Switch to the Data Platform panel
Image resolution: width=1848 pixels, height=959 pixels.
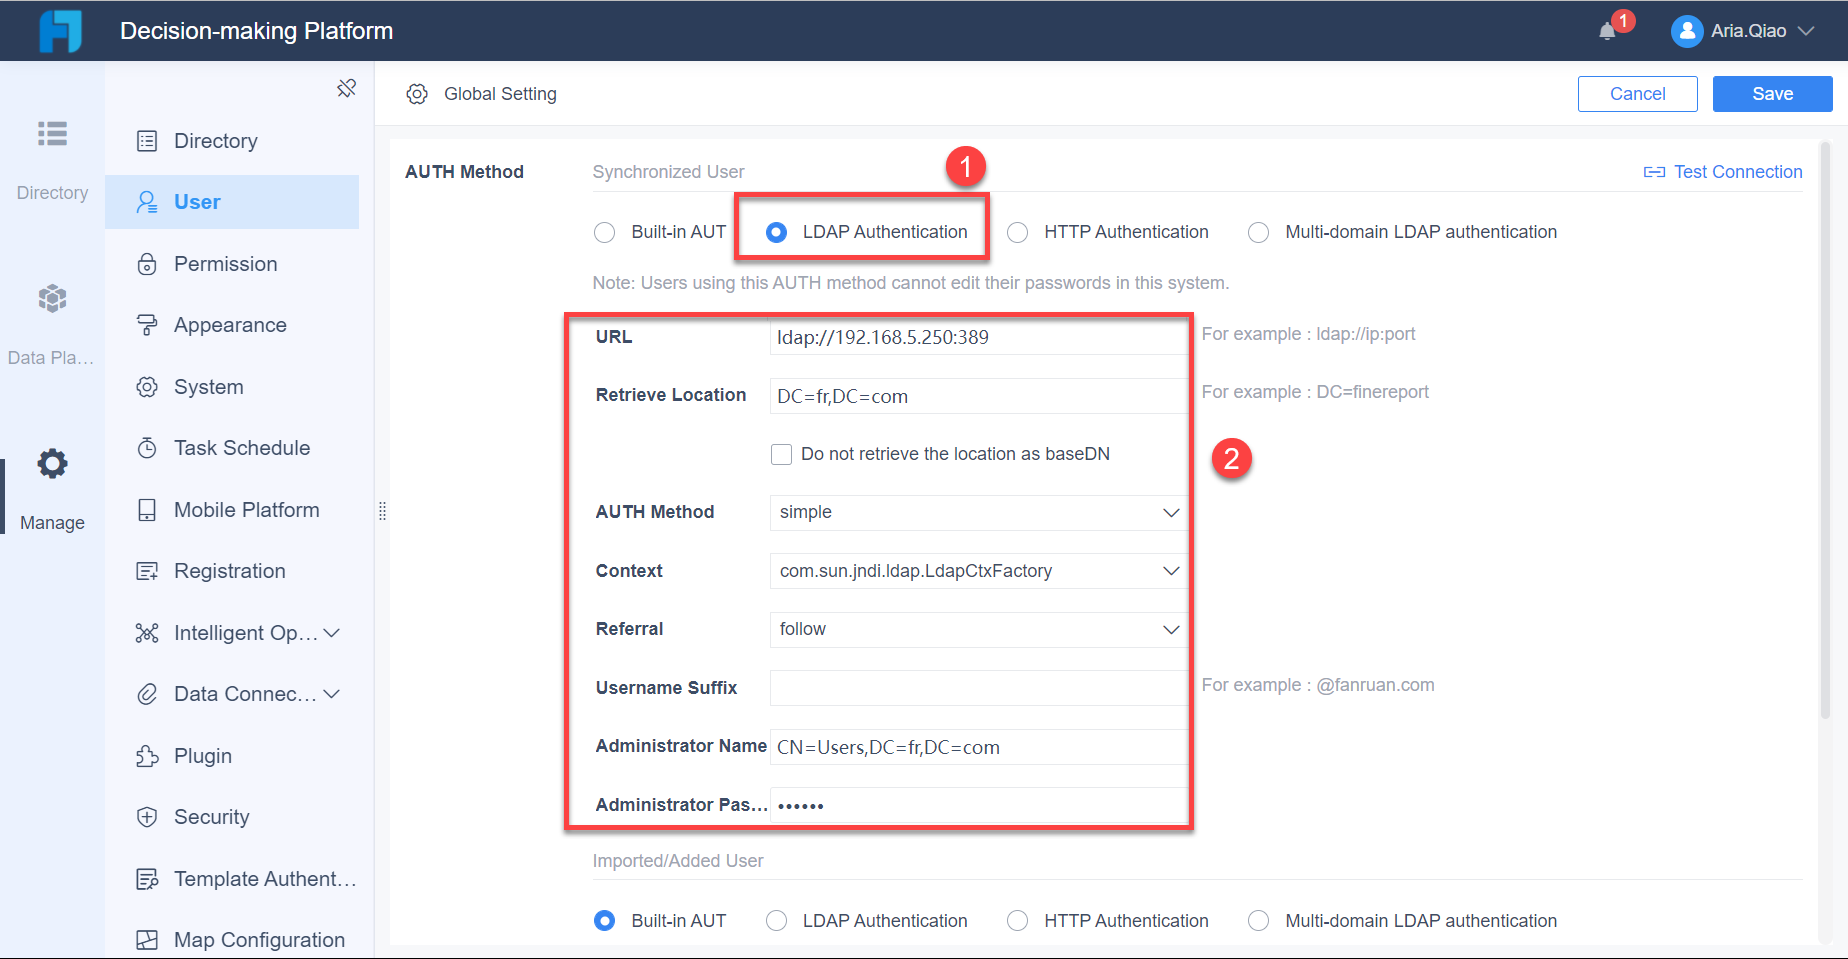(52, 320)
